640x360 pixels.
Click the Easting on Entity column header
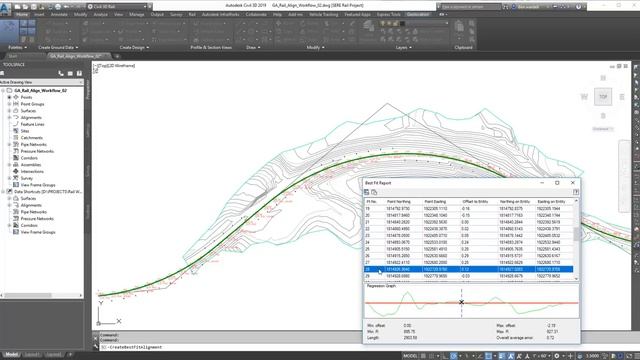(551, 202)
